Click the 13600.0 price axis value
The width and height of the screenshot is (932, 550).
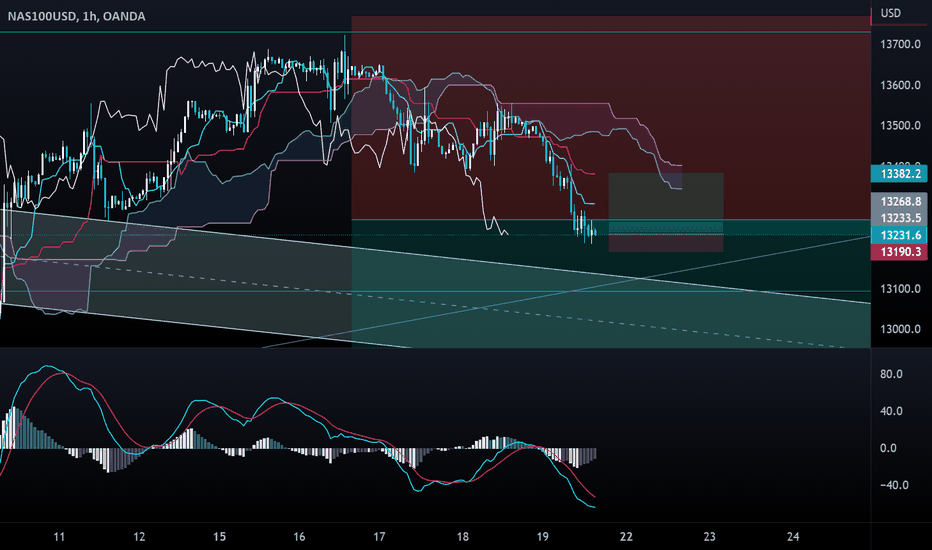[x=900, y=85]
